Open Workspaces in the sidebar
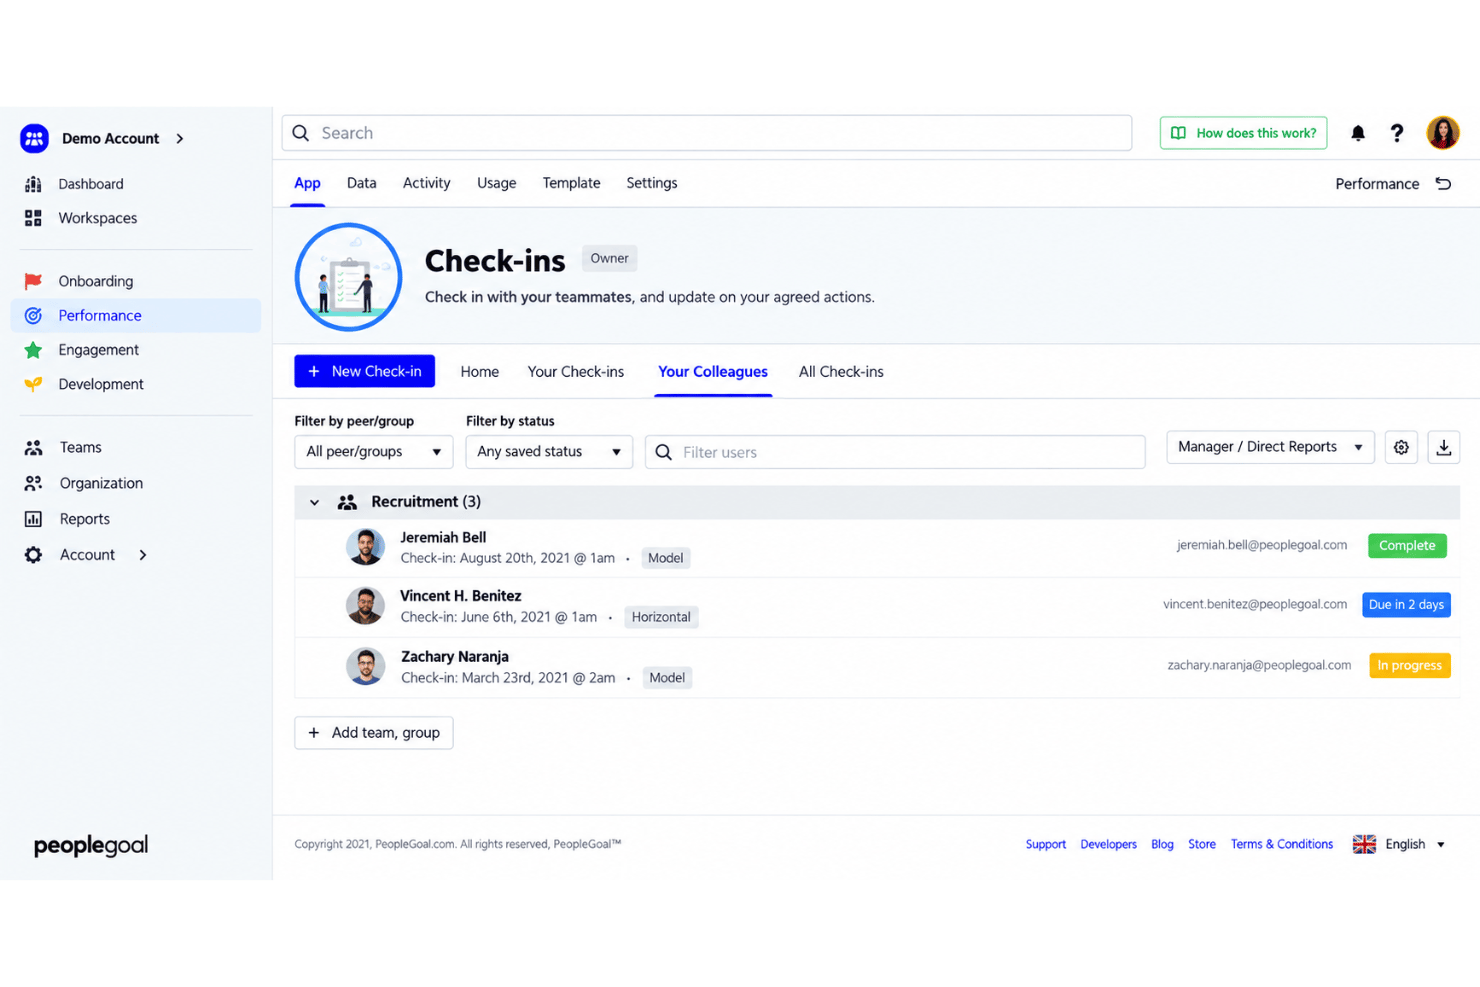The height and width of the screenshot is (987, 1480). 97,218
